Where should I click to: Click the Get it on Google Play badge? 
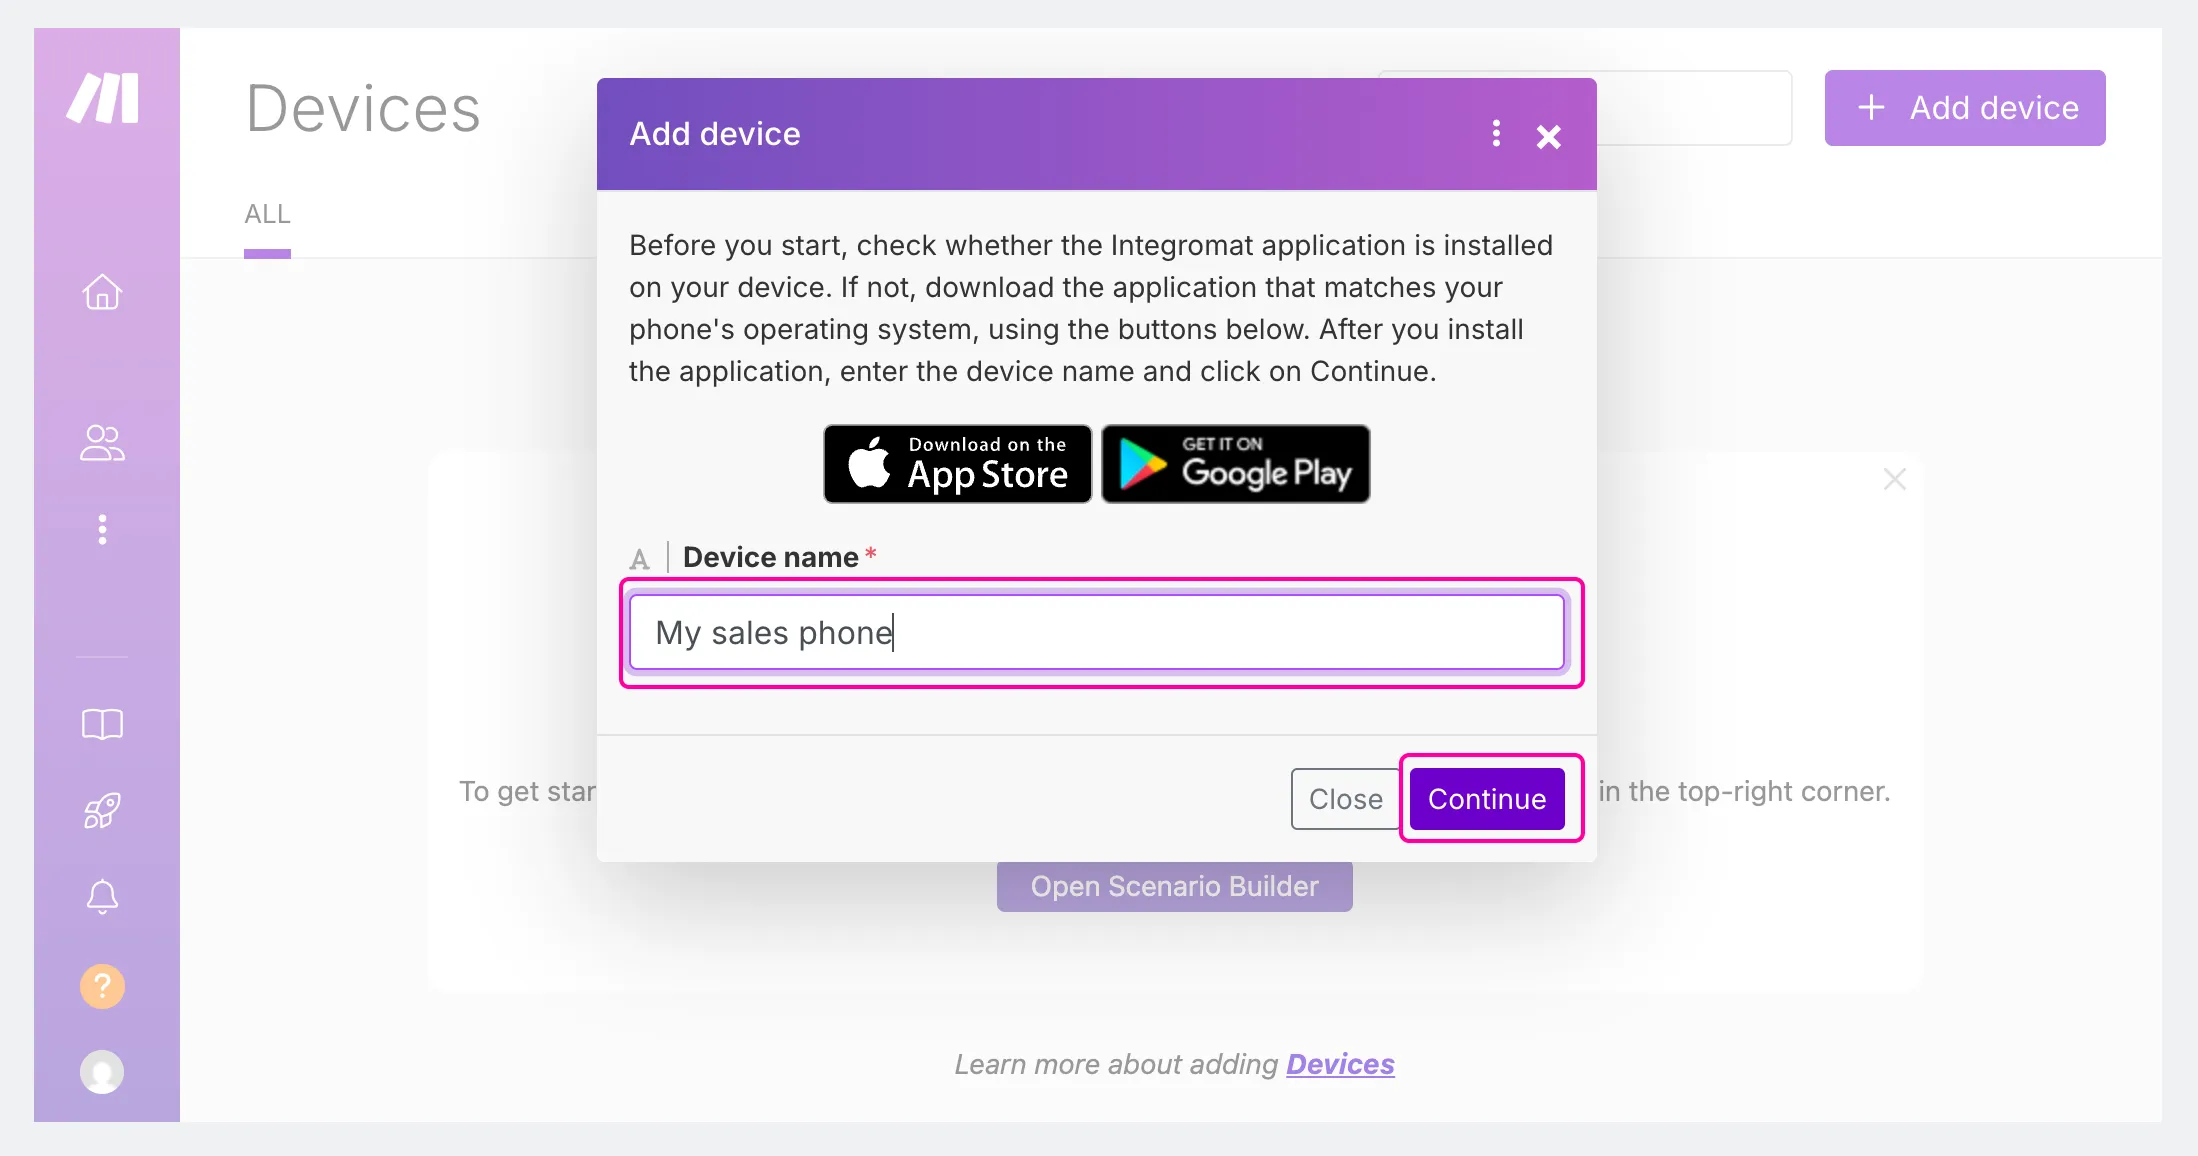[x=1236, y=464]
